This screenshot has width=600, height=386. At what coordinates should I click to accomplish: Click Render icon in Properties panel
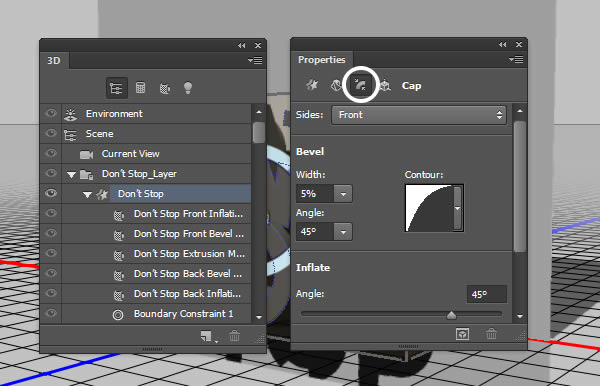[x=463, y=334]
